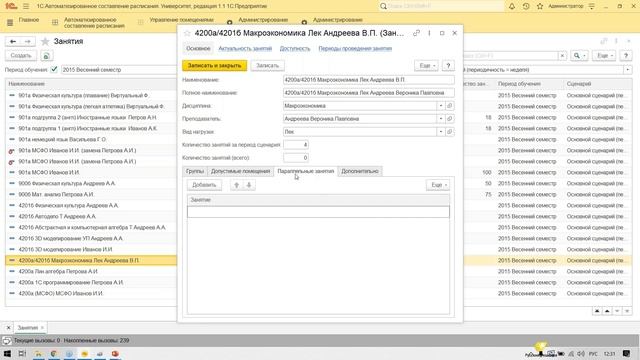Select row 901а немецкий язык Васильева
This screenshot has width=640, height=360.
[91, 139]
